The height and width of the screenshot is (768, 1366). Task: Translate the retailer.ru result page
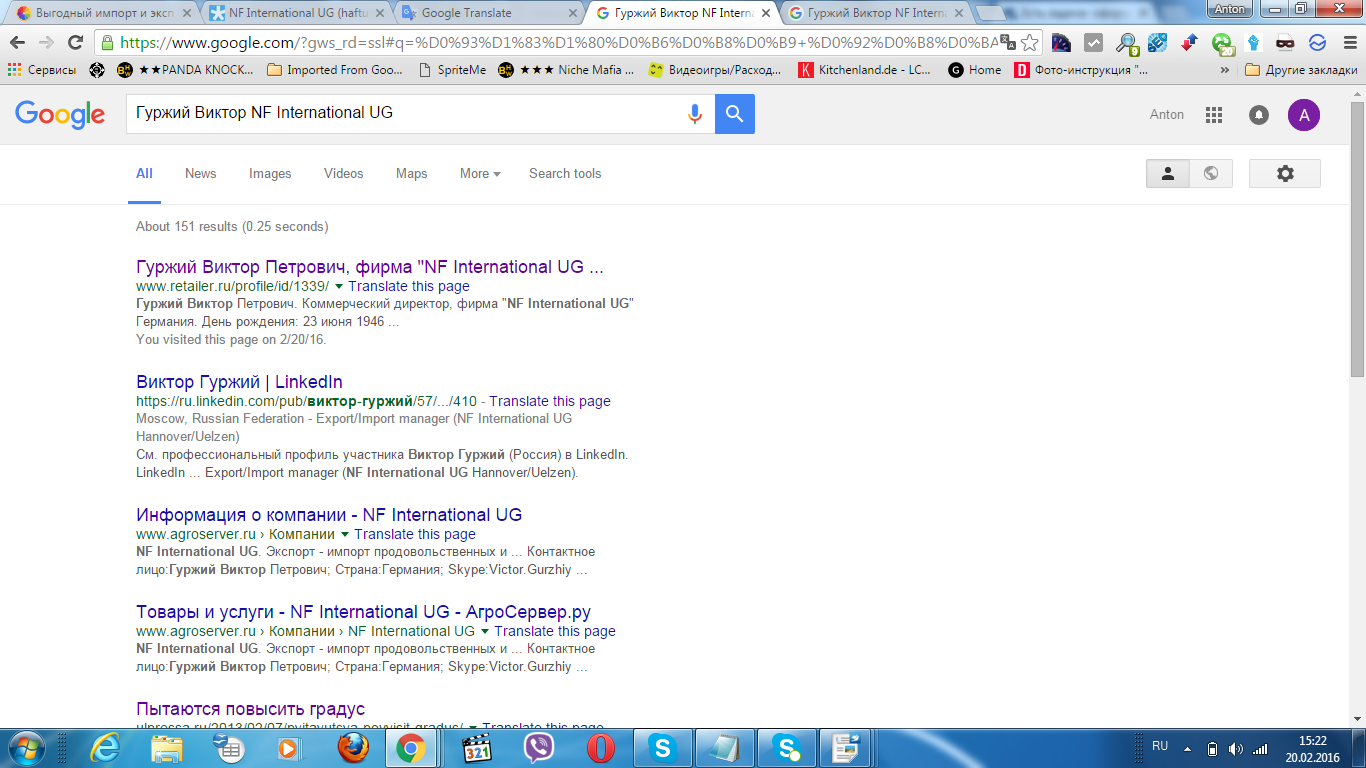(409, 287)
